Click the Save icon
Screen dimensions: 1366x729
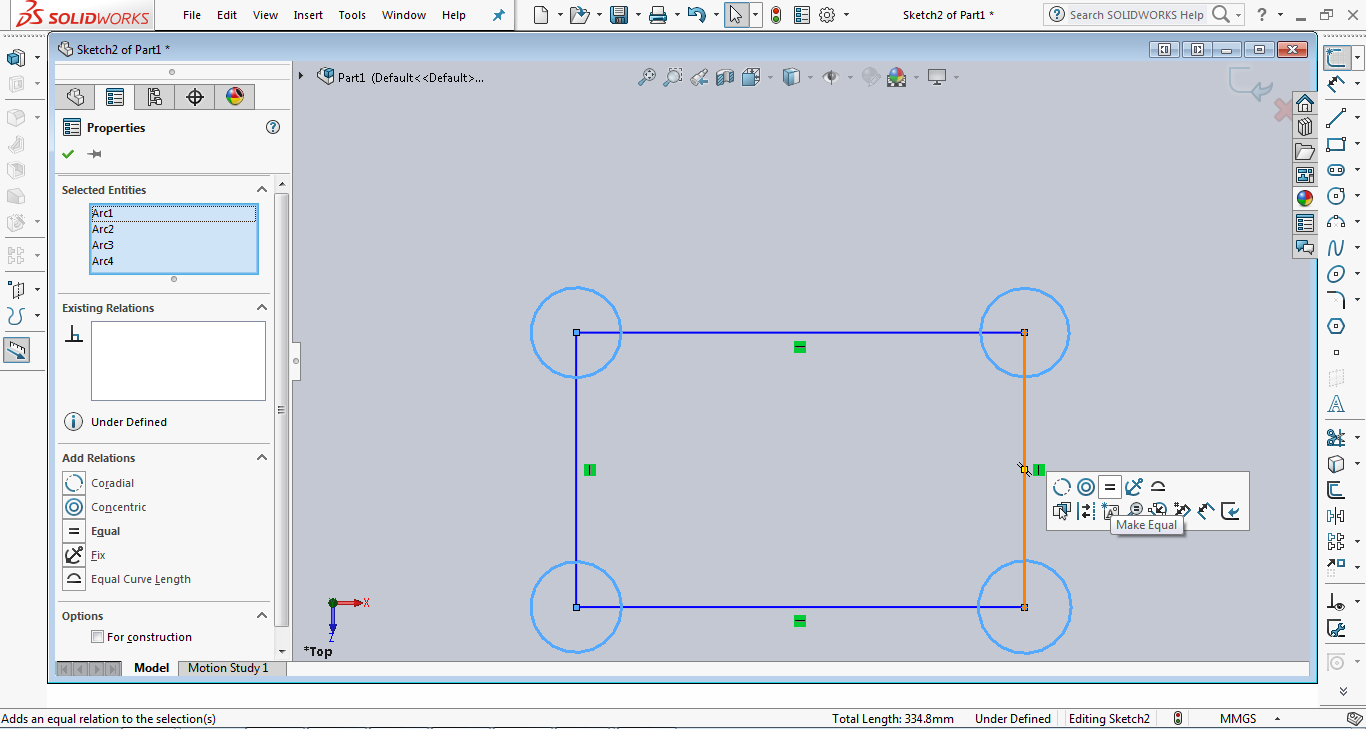[619, 15]
